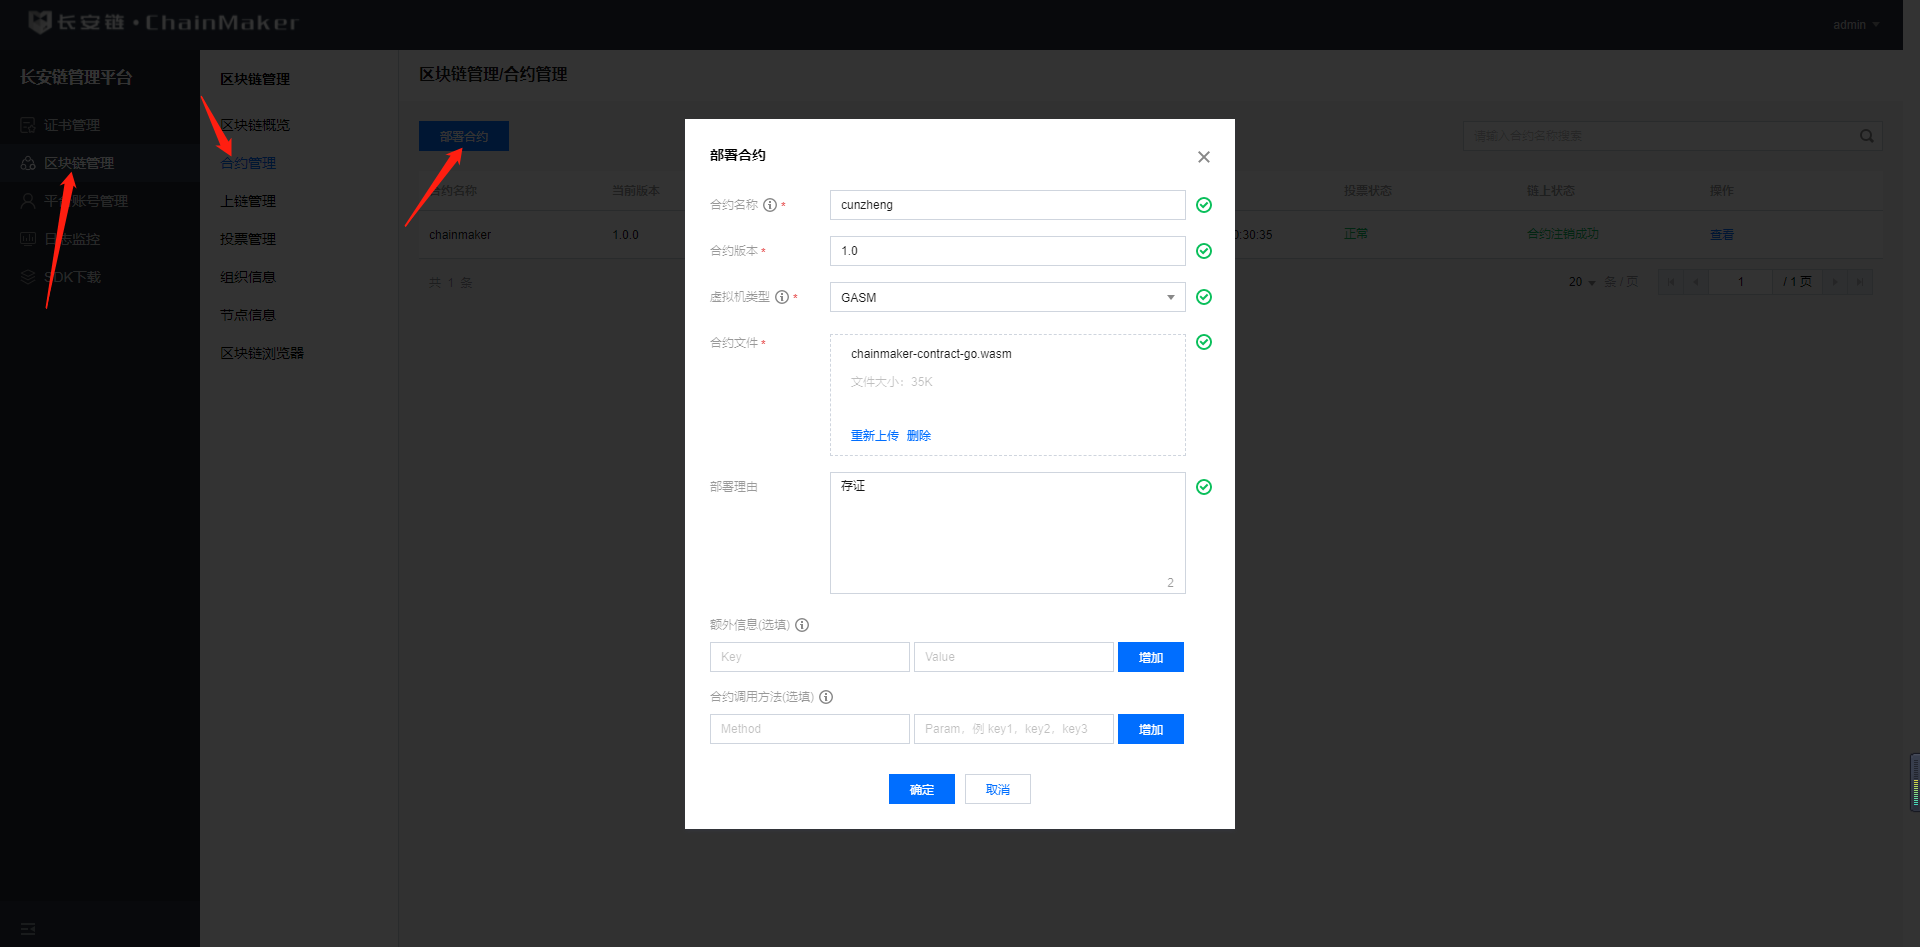Click the info icon beside 合约调用方法(选填)
This screenshot has width=1920, height=947.
pyautogui.click(x=826, y=697)
